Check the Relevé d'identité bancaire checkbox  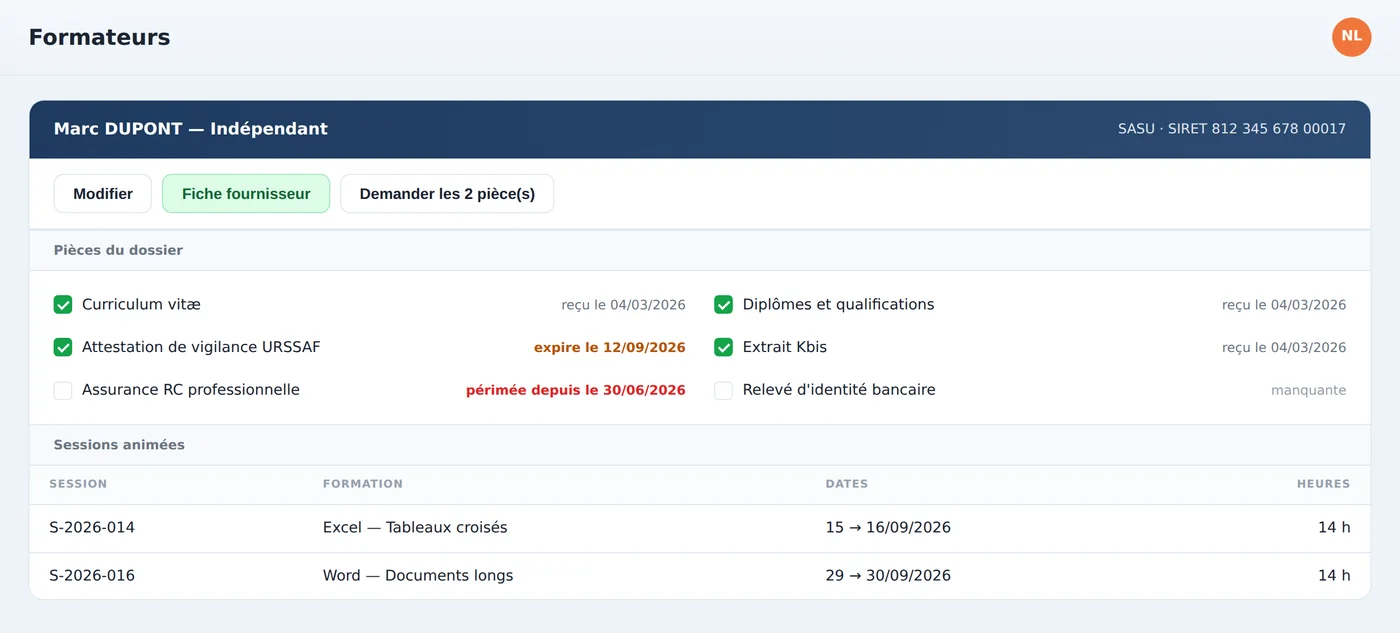tap(723, 391)
